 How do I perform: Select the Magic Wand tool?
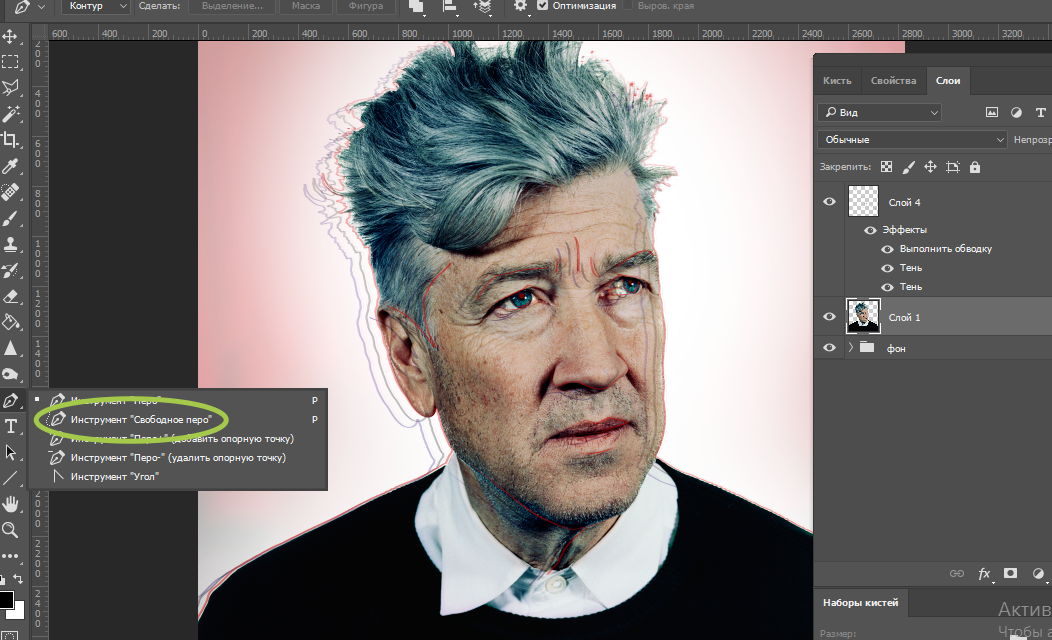(10, 114)
